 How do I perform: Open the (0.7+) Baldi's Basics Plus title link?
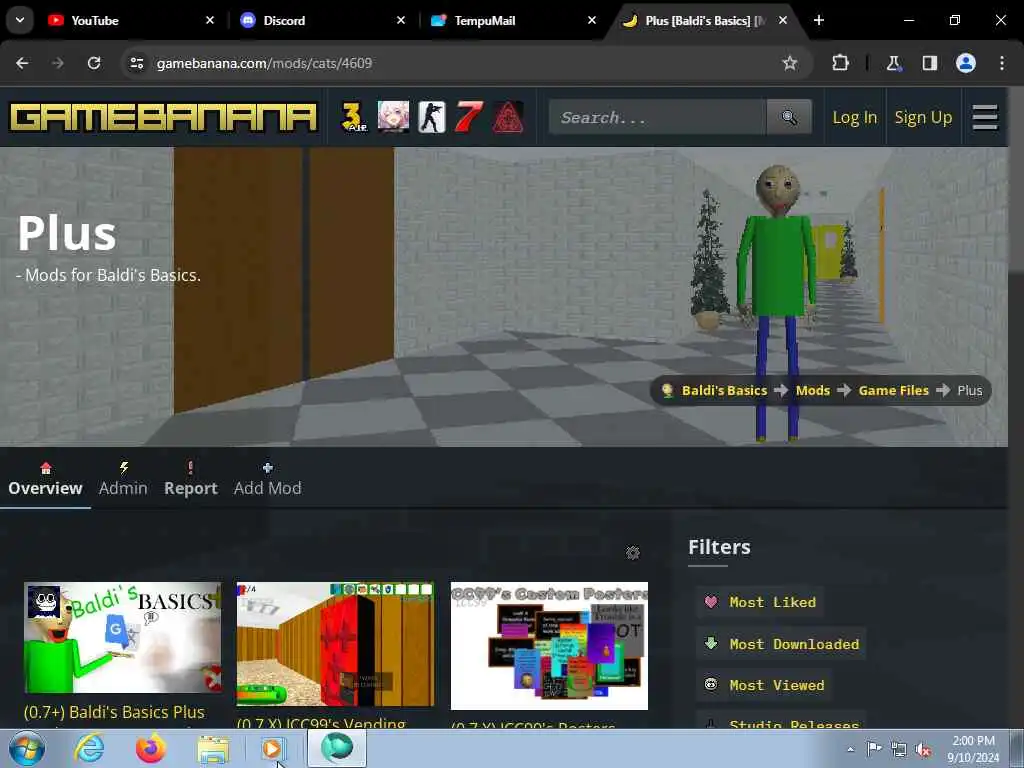[x=114, y=712]
